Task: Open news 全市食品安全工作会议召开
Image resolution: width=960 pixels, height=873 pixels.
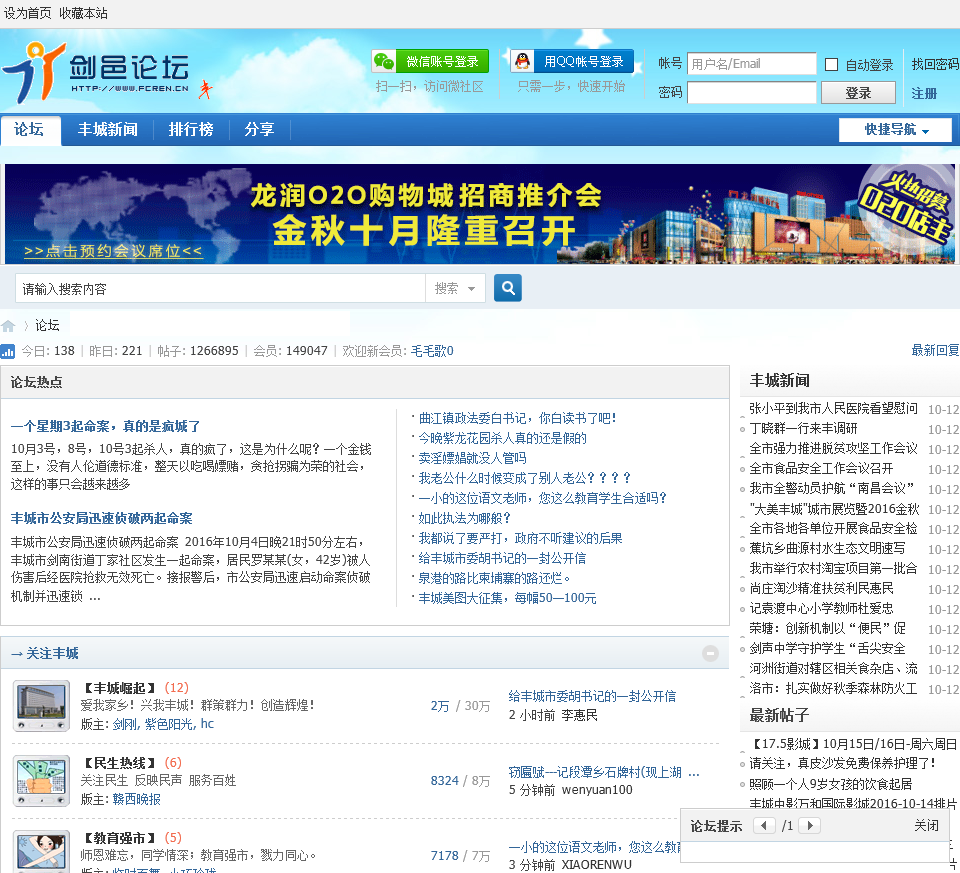Action: (x=821, y=468)
